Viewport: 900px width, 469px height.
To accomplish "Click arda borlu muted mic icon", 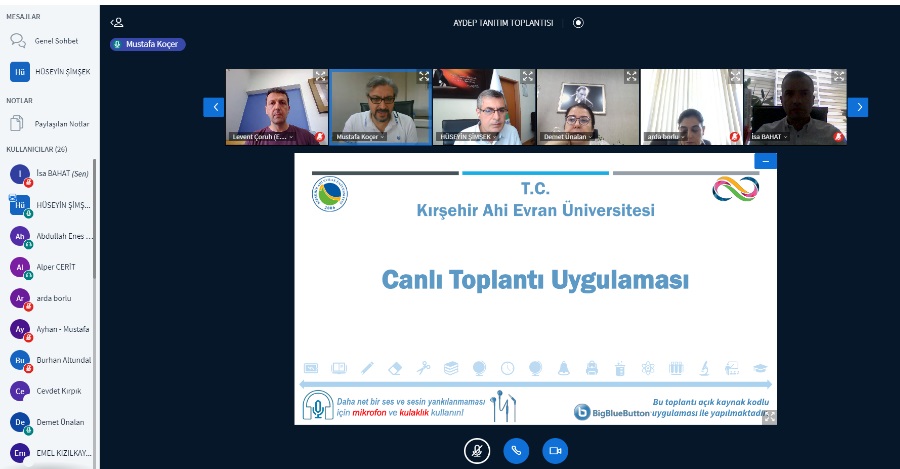I will (735, 137).
